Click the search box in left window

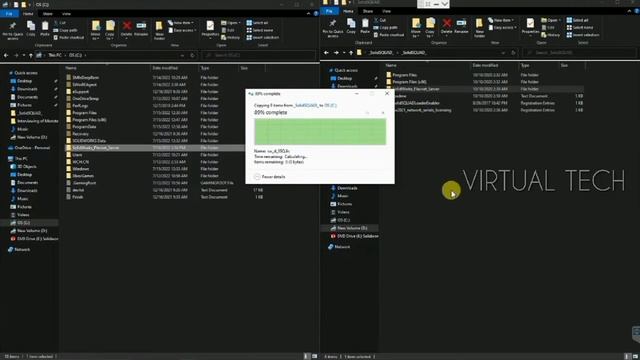coord(259,55)
